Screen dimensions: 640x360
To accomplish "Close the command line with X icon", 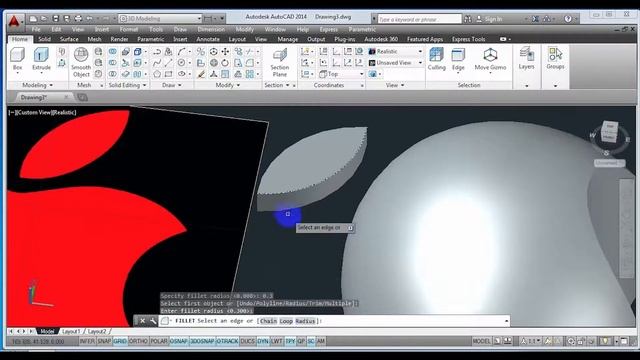I will pyautogui.click(x=142, y=321).
